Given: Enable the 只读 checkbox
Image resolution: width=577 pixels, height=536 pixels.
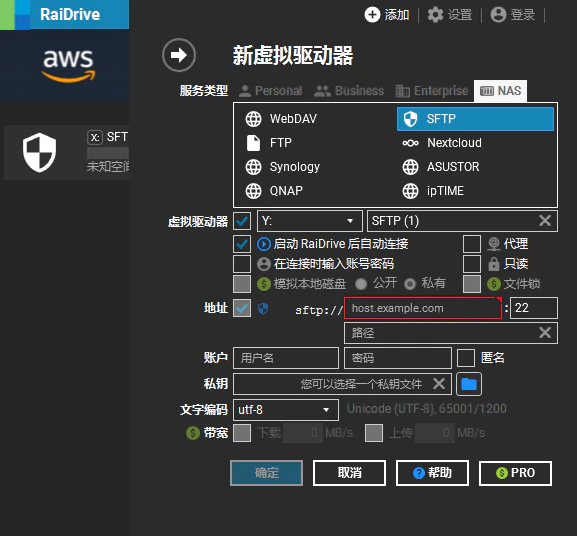Looking at the screenshot, I should click(472, 264).
